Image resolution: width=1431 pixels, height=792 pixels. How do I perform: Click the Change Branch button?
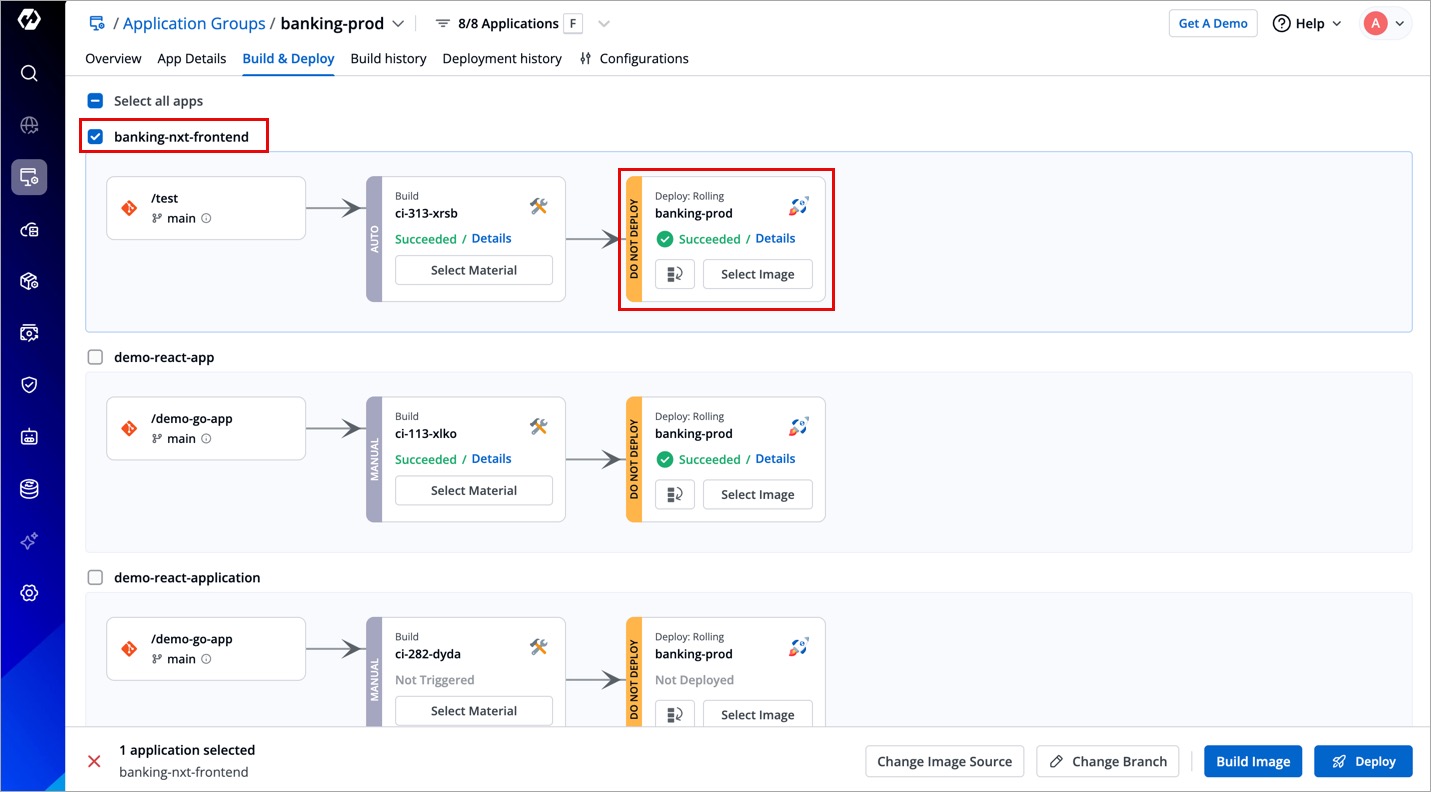tap(1108, 761)
